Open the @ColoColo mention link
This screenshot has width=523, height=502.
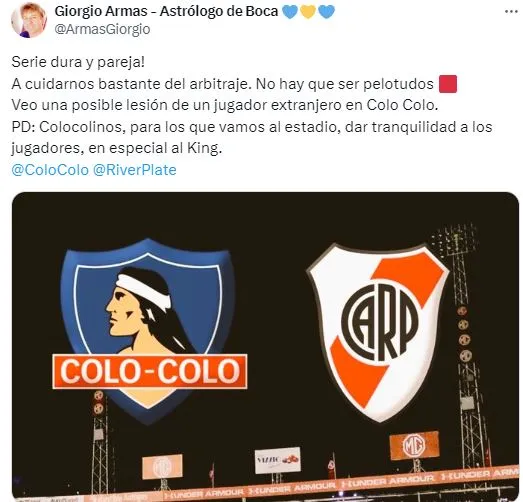[x=50, y=170]
